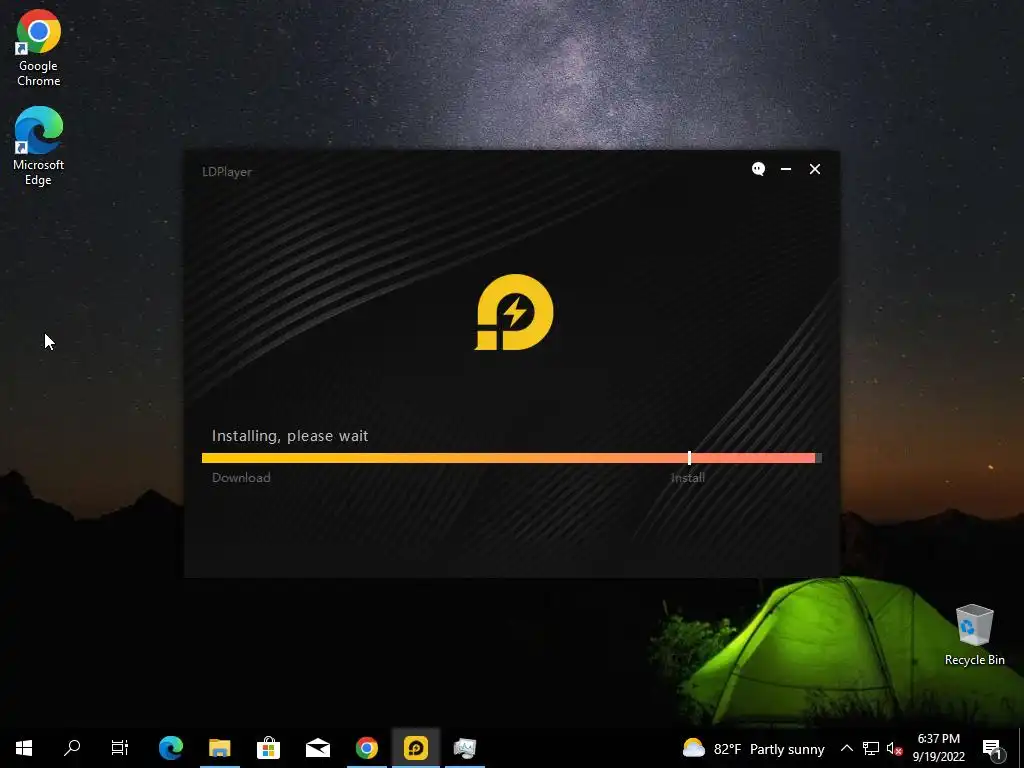Screen dimensions: 1024x768
Task: Switch to Google Chrome on the taskbar
Action: click(x=367, y=748)
